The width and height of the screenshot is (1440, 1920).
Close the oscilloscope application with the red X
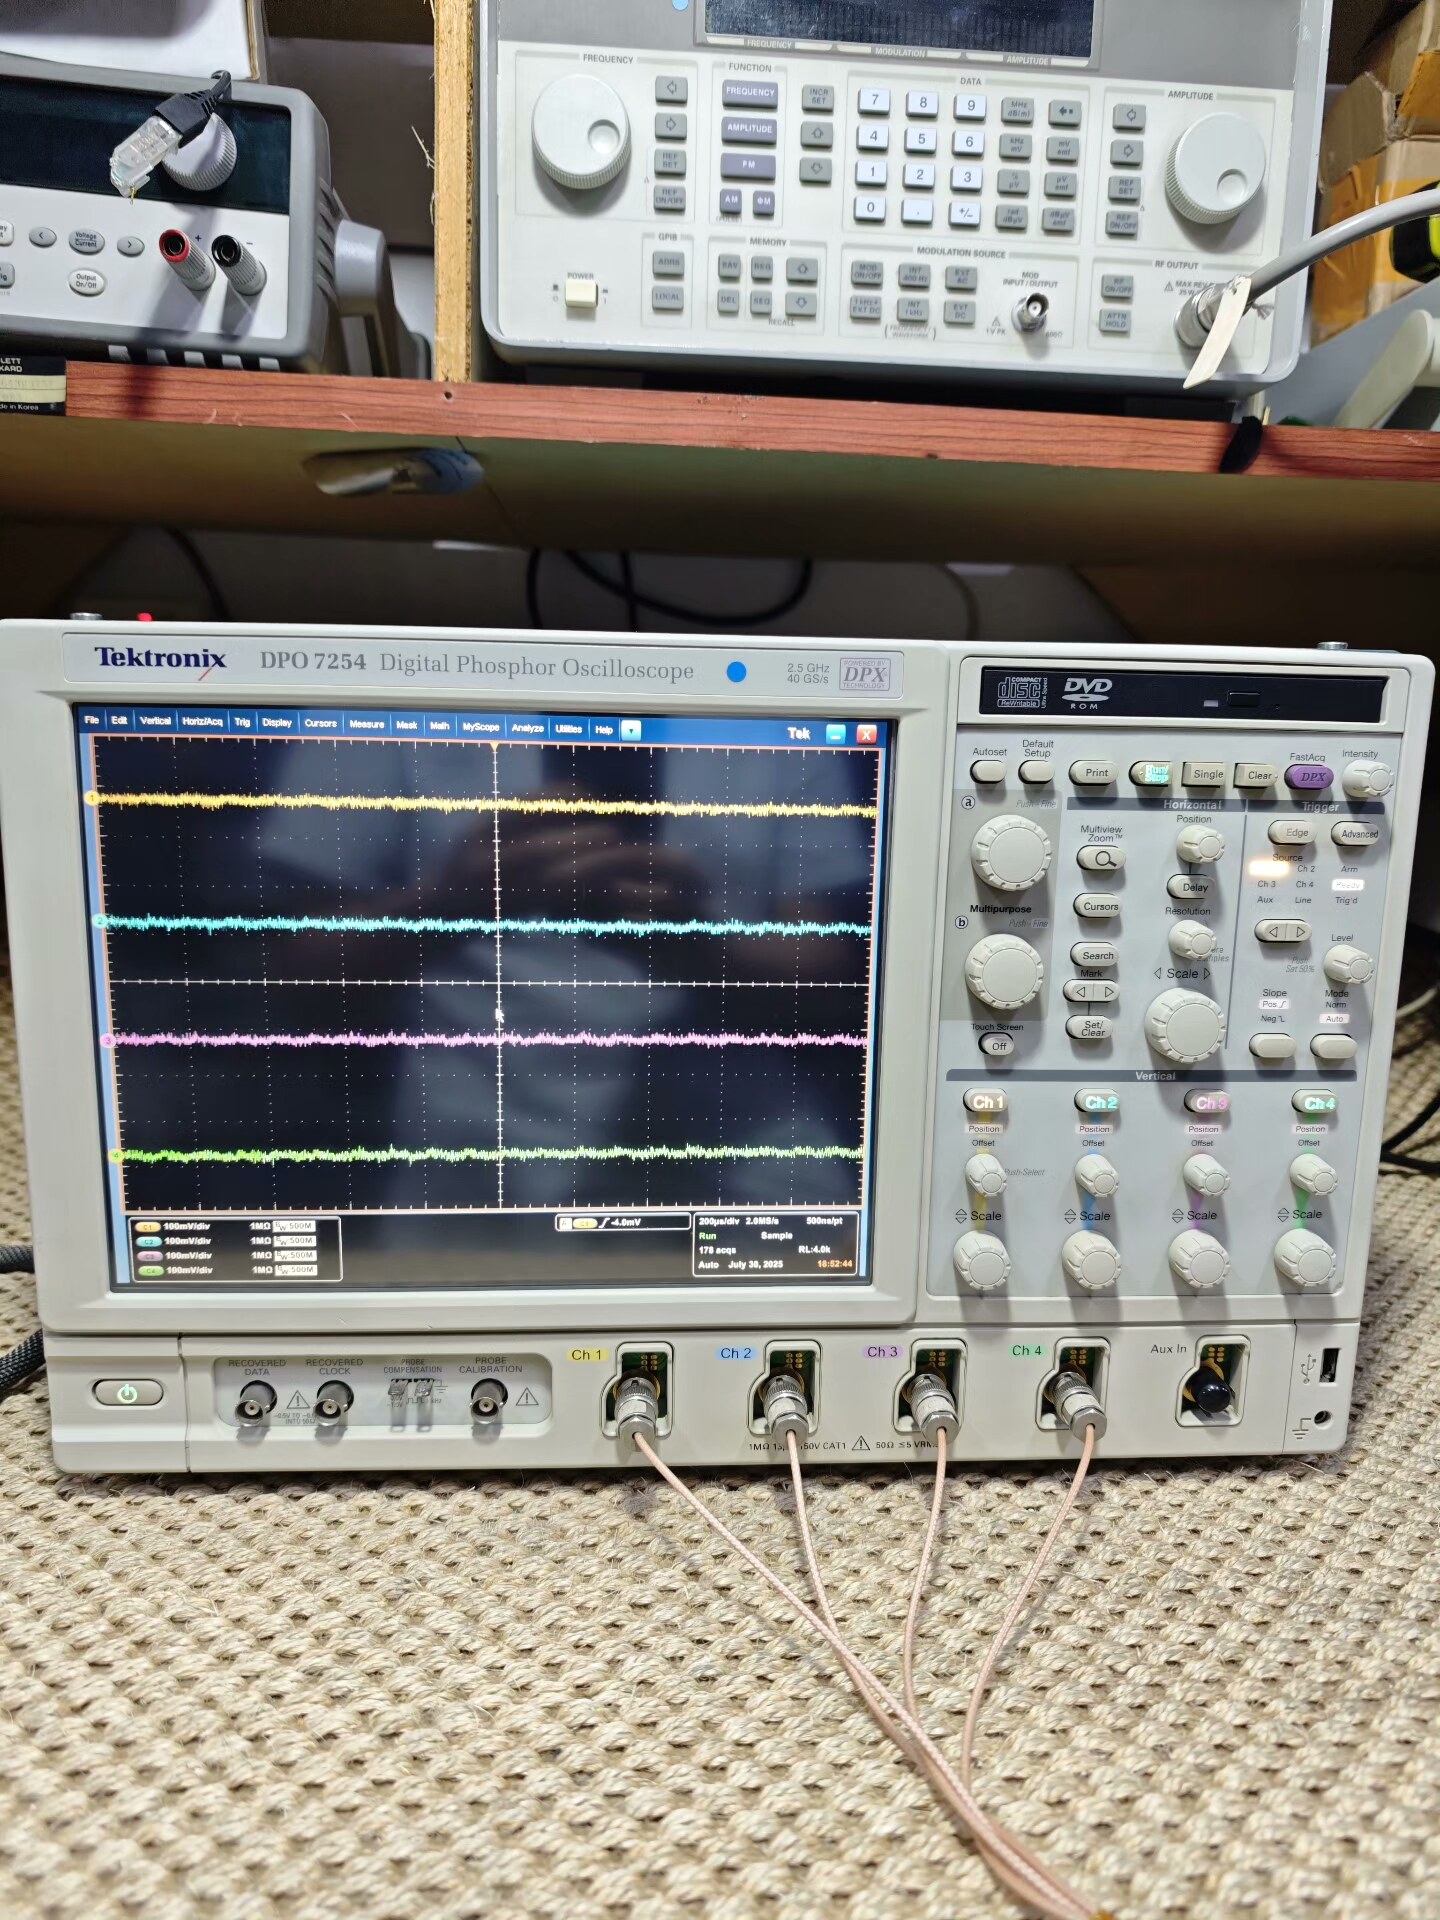(866, 734)
